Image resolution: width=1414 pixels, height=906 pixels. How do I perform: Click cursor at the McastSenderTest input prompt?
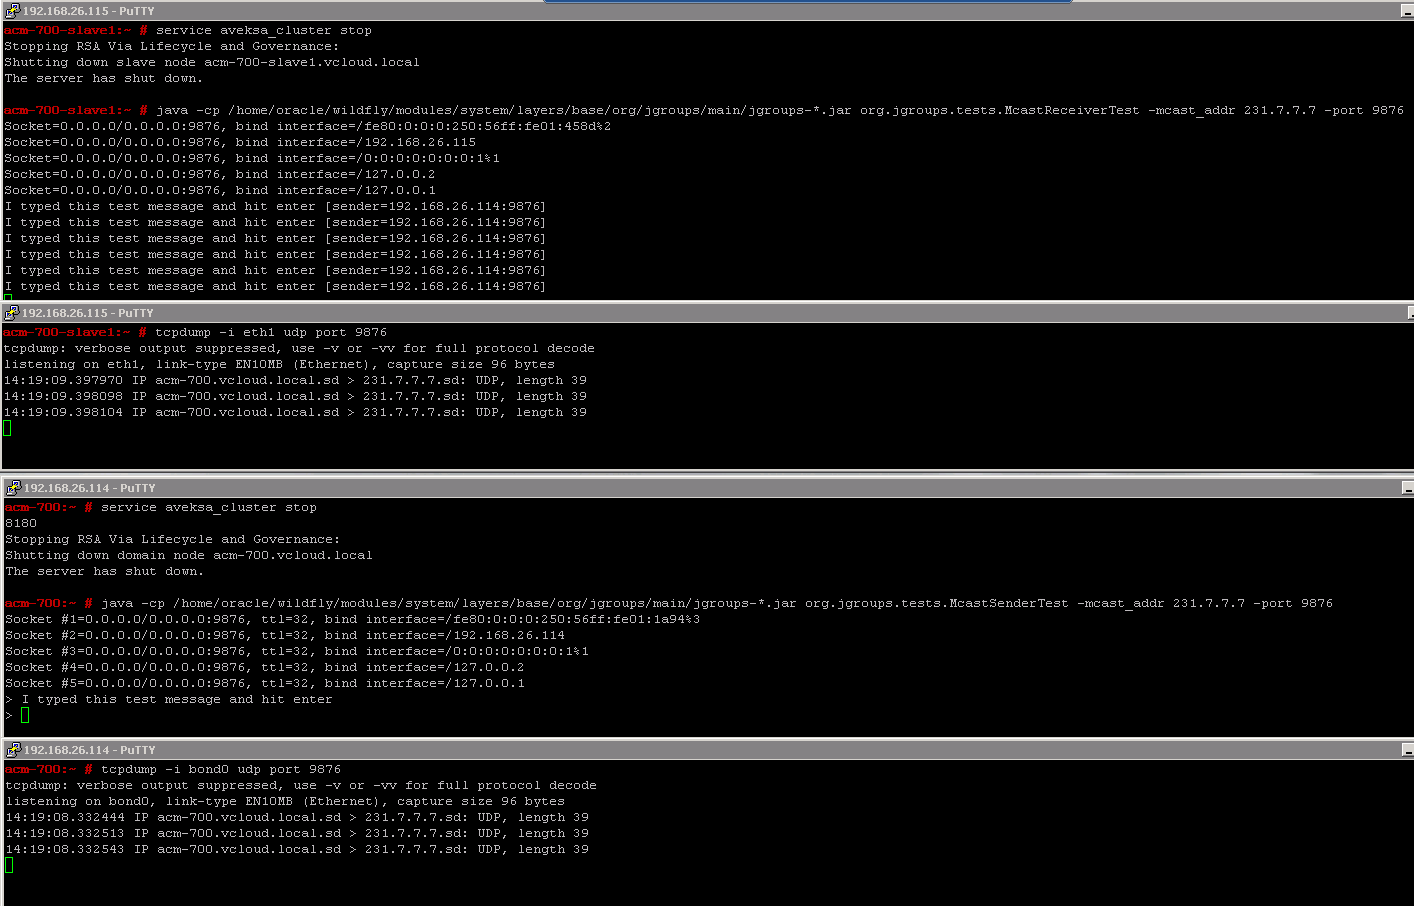click(x=25, y=715)
